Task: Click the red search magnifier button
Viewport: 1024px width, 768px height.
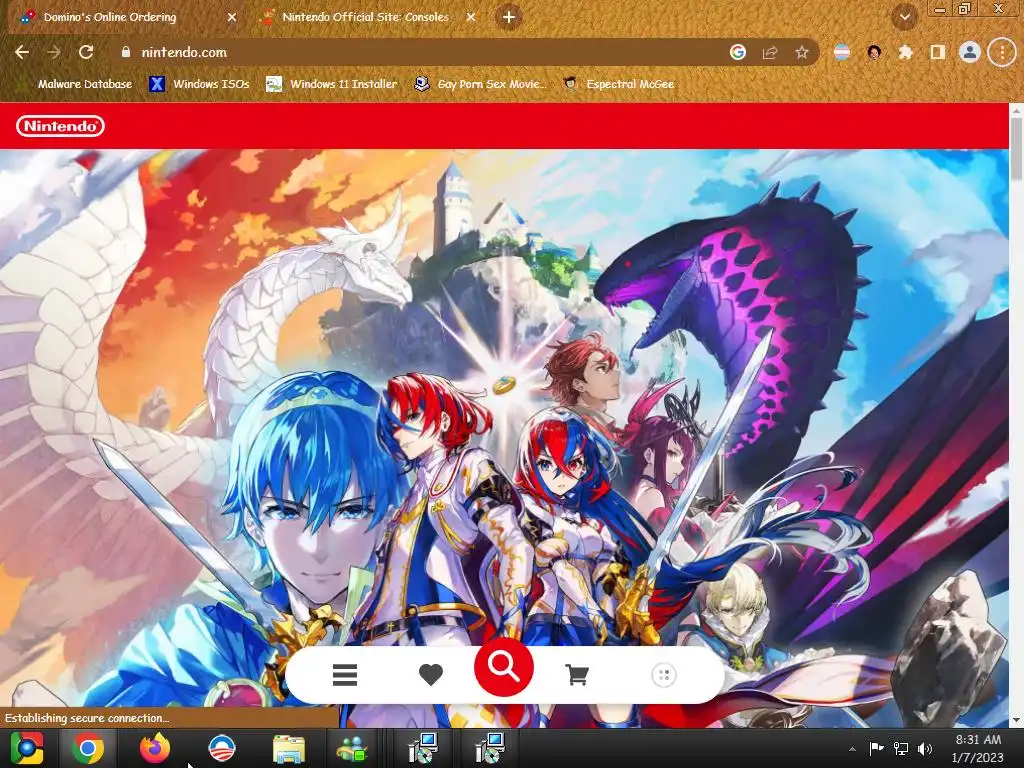Action: pos(504,667)
